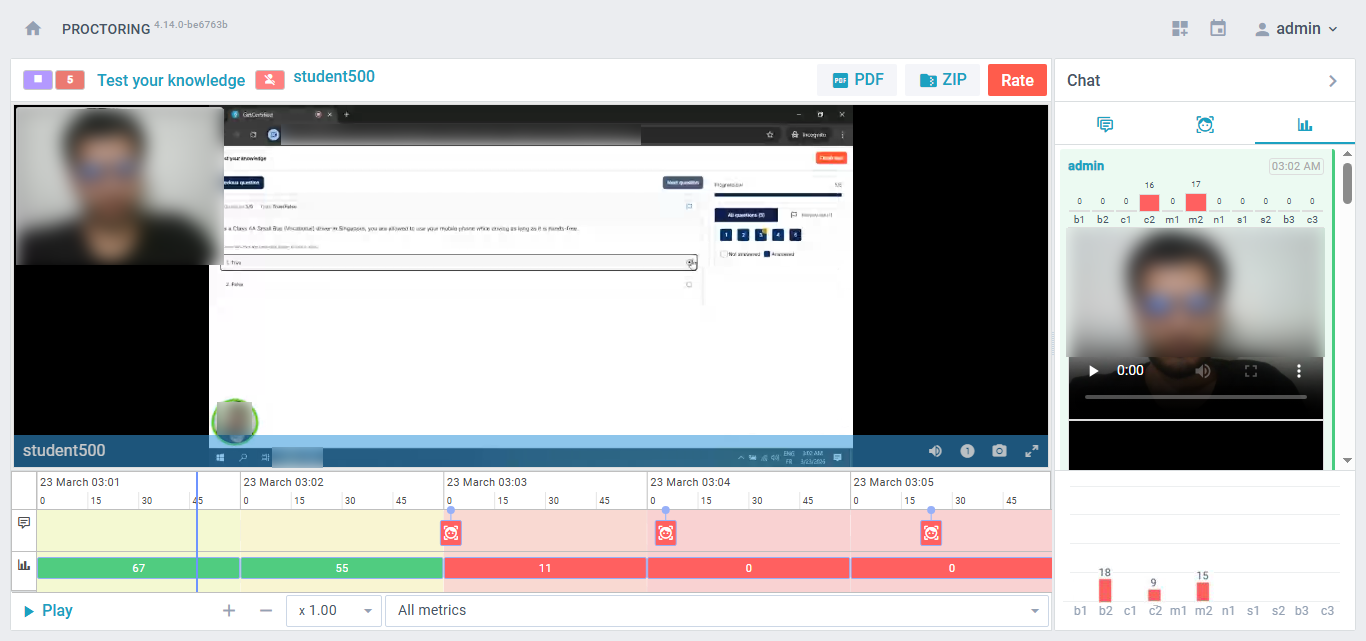Zoom out the timeline with minus icon
The image size is (1366, 641).
265,610
